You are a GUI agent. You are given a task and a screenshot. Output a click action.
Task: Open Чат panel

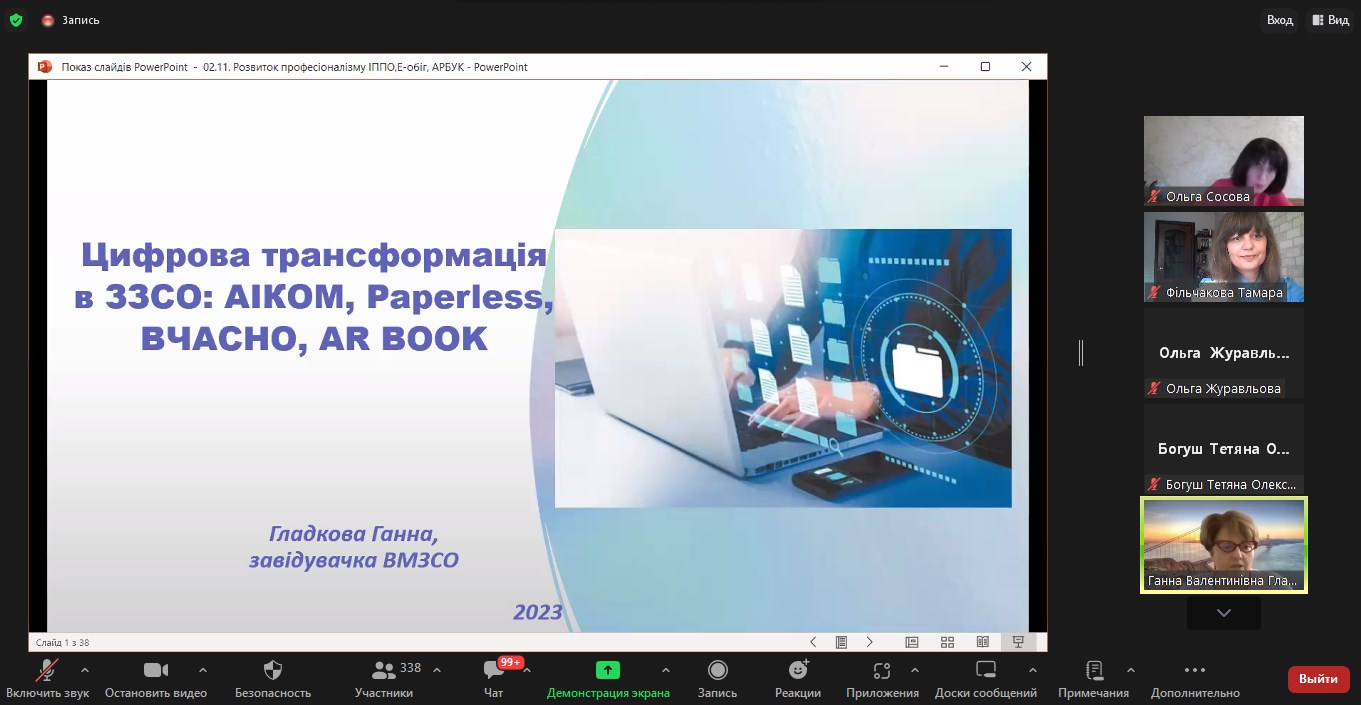[x=493, y=679]
